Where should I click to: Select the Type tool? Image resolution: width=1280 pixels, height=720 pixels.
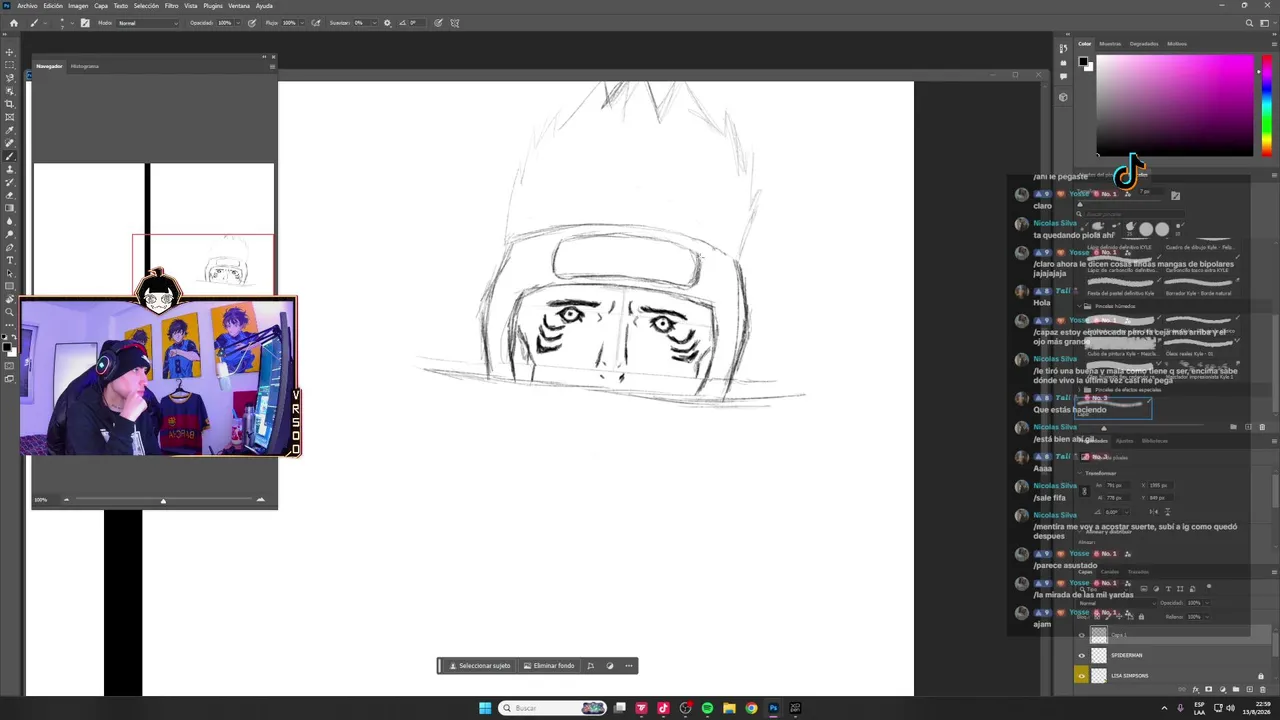click(10, 260)
